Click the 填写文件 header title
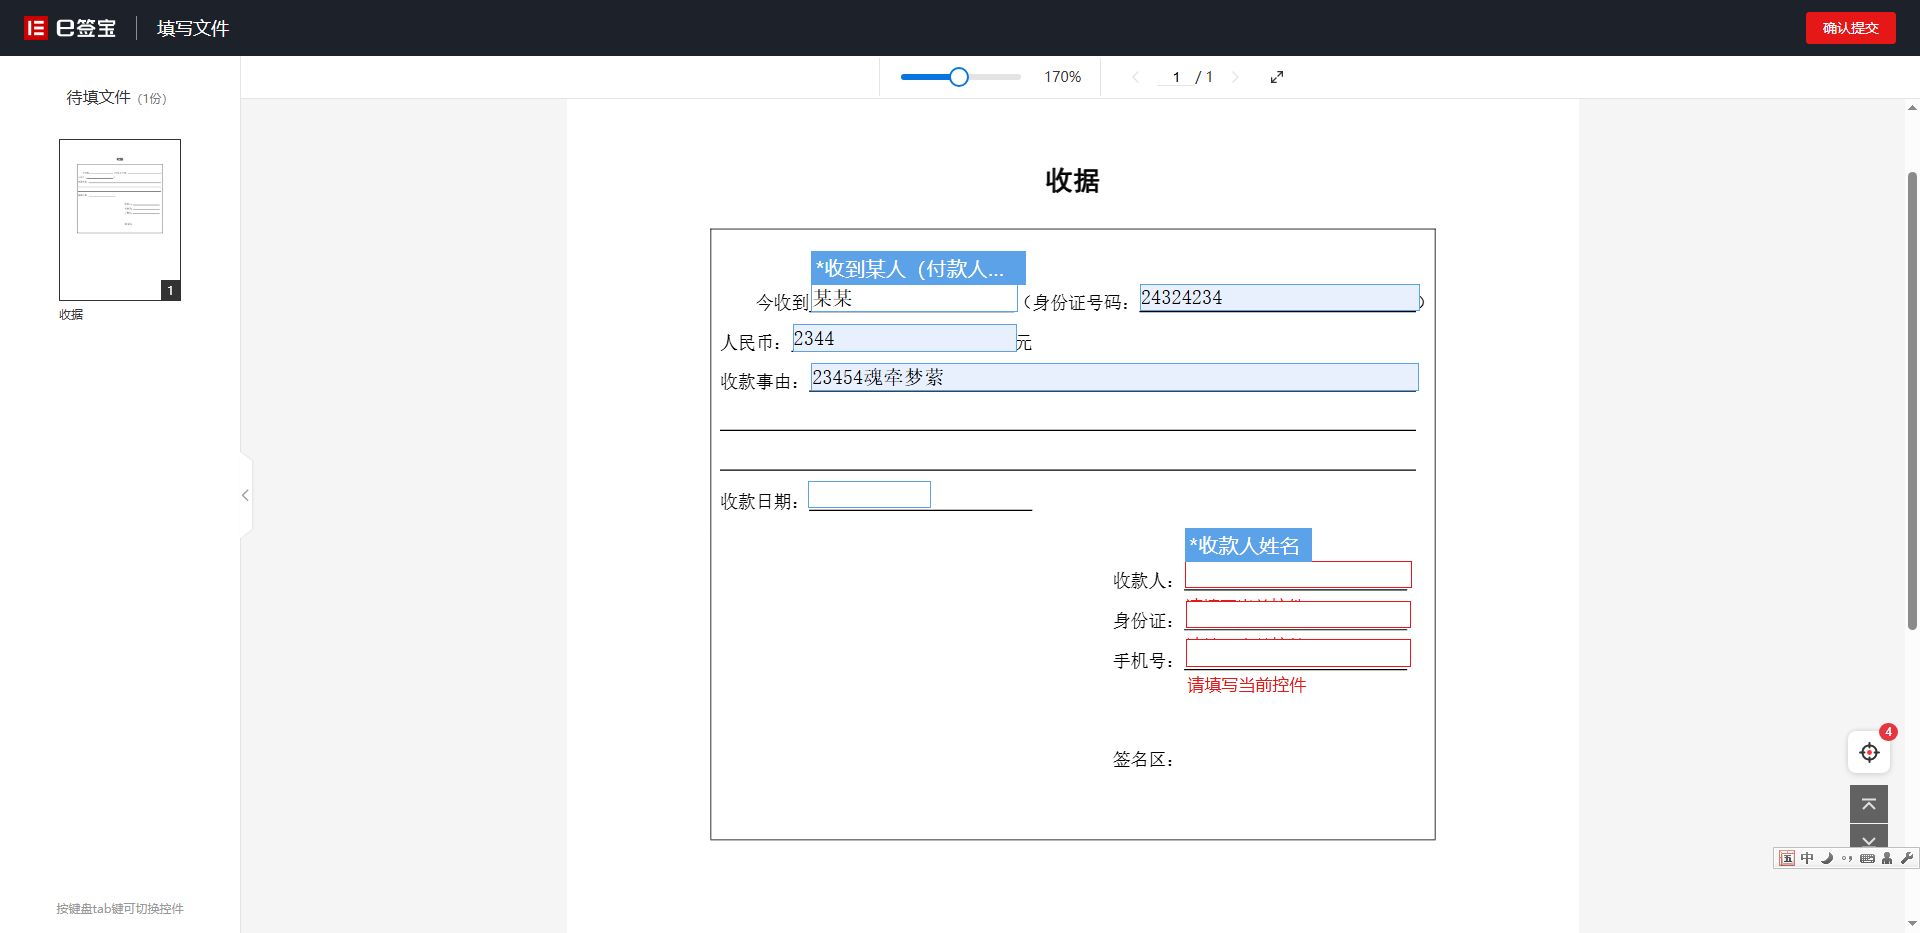The width and height of the screenshot is (1920, 933). [193, 28]
